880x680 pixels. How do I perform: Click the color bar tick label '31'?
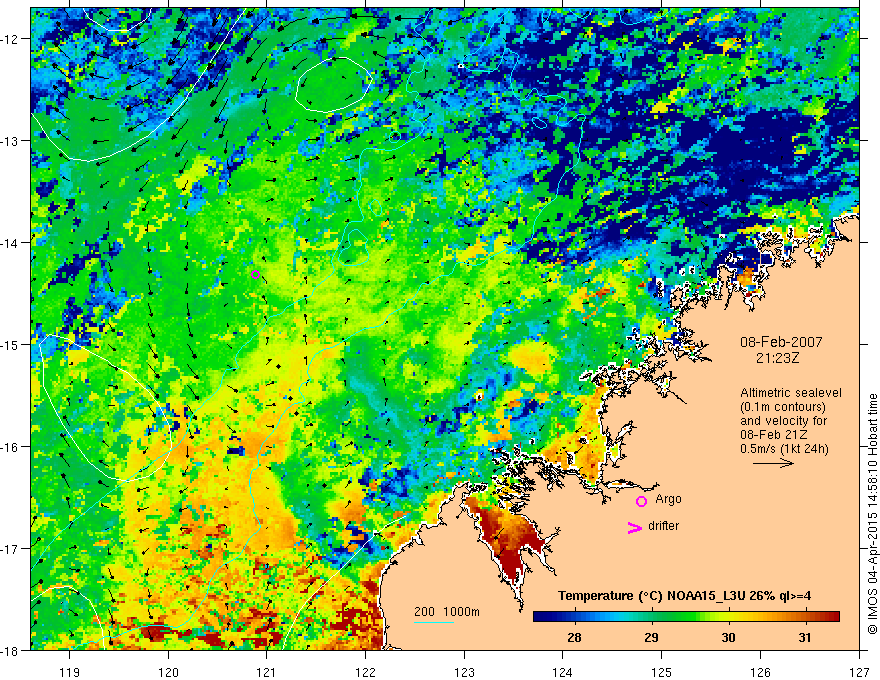pos(805,638)
